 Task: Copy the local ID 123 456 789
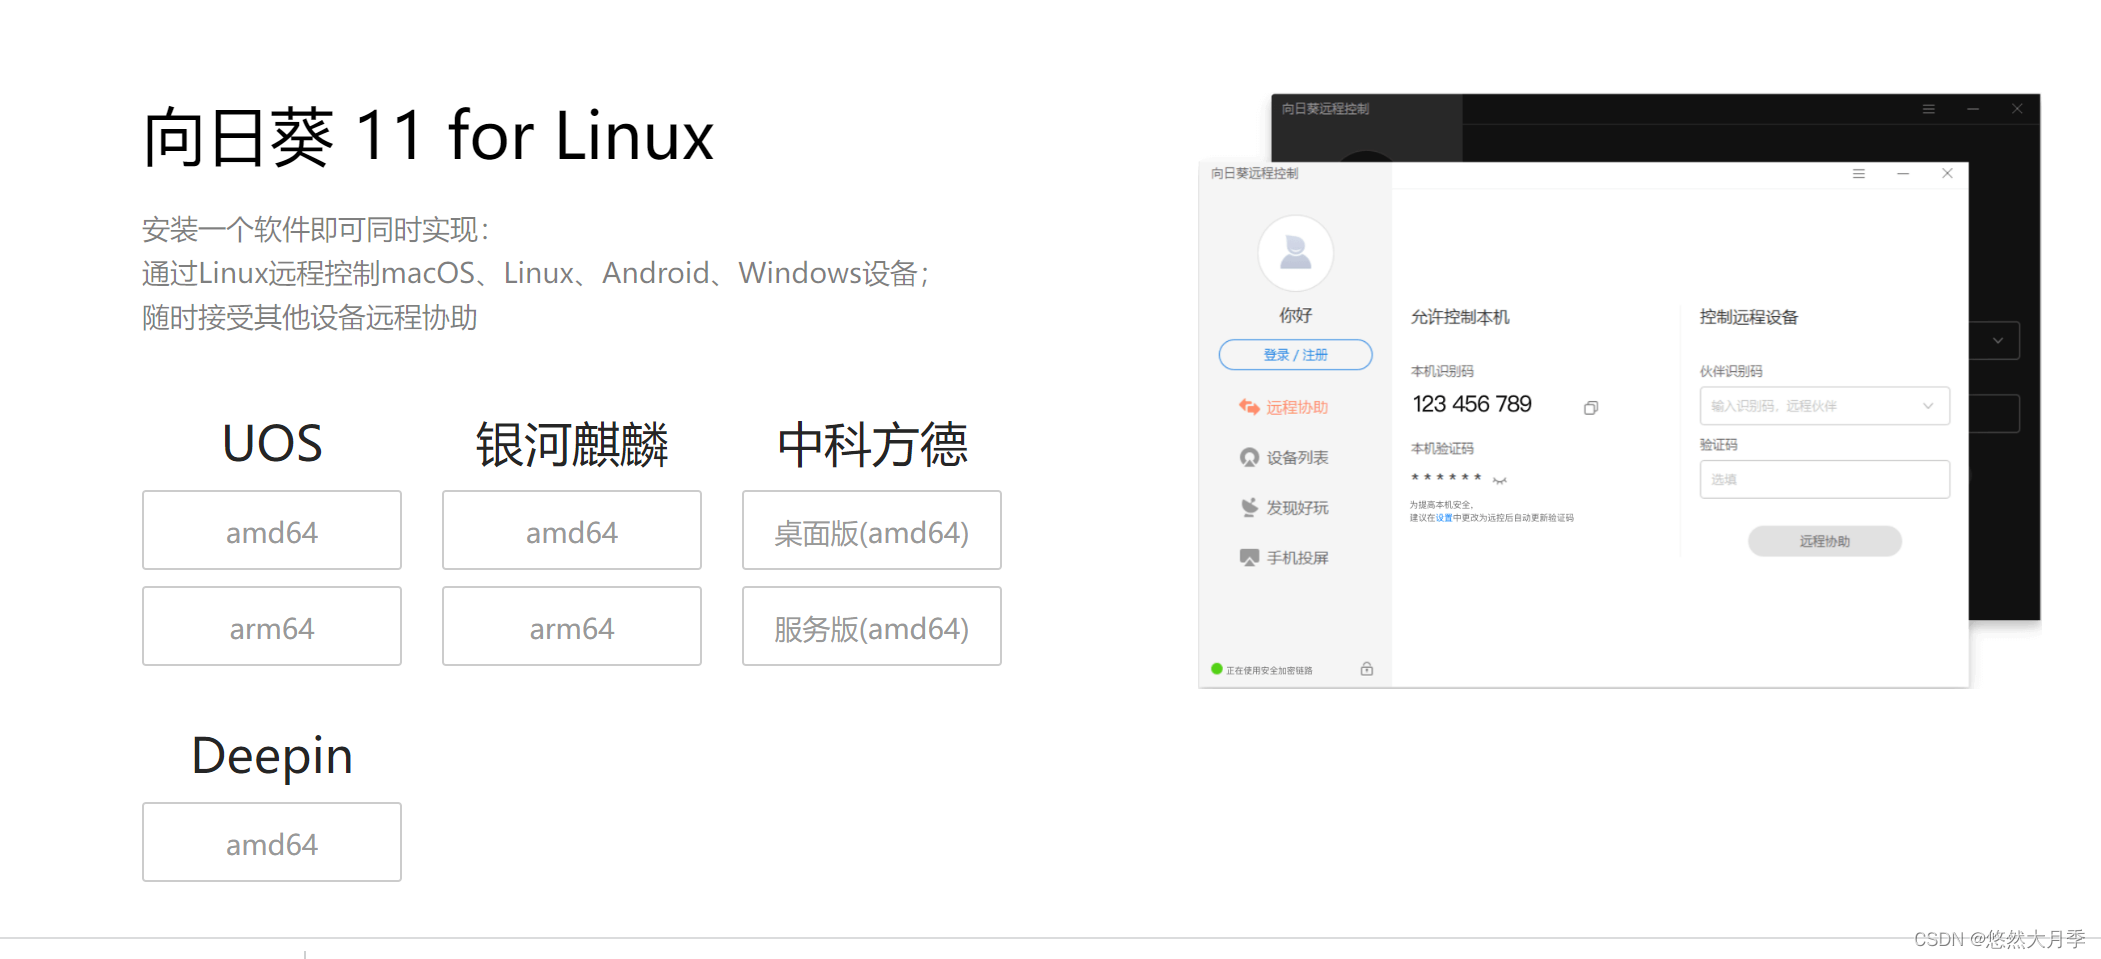click(x=1590, y=407)
